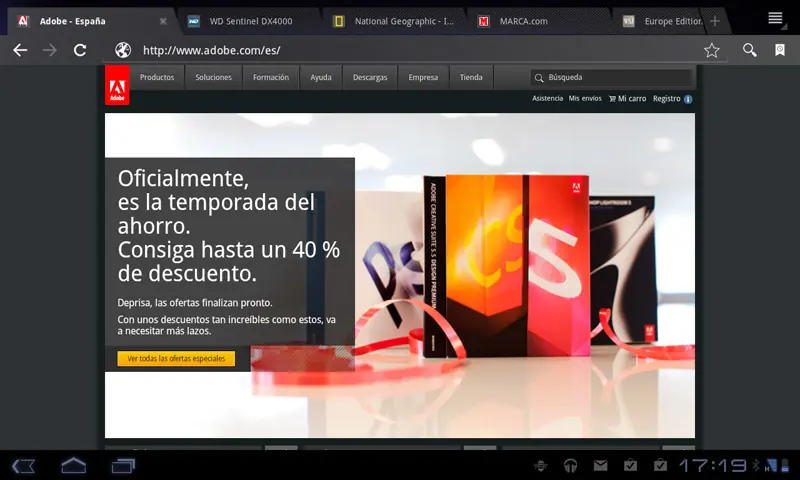Go back with the browser back arrow
The width and height of the screenshot is (800, 480).
pyautogui.click(x=20, y=50)
